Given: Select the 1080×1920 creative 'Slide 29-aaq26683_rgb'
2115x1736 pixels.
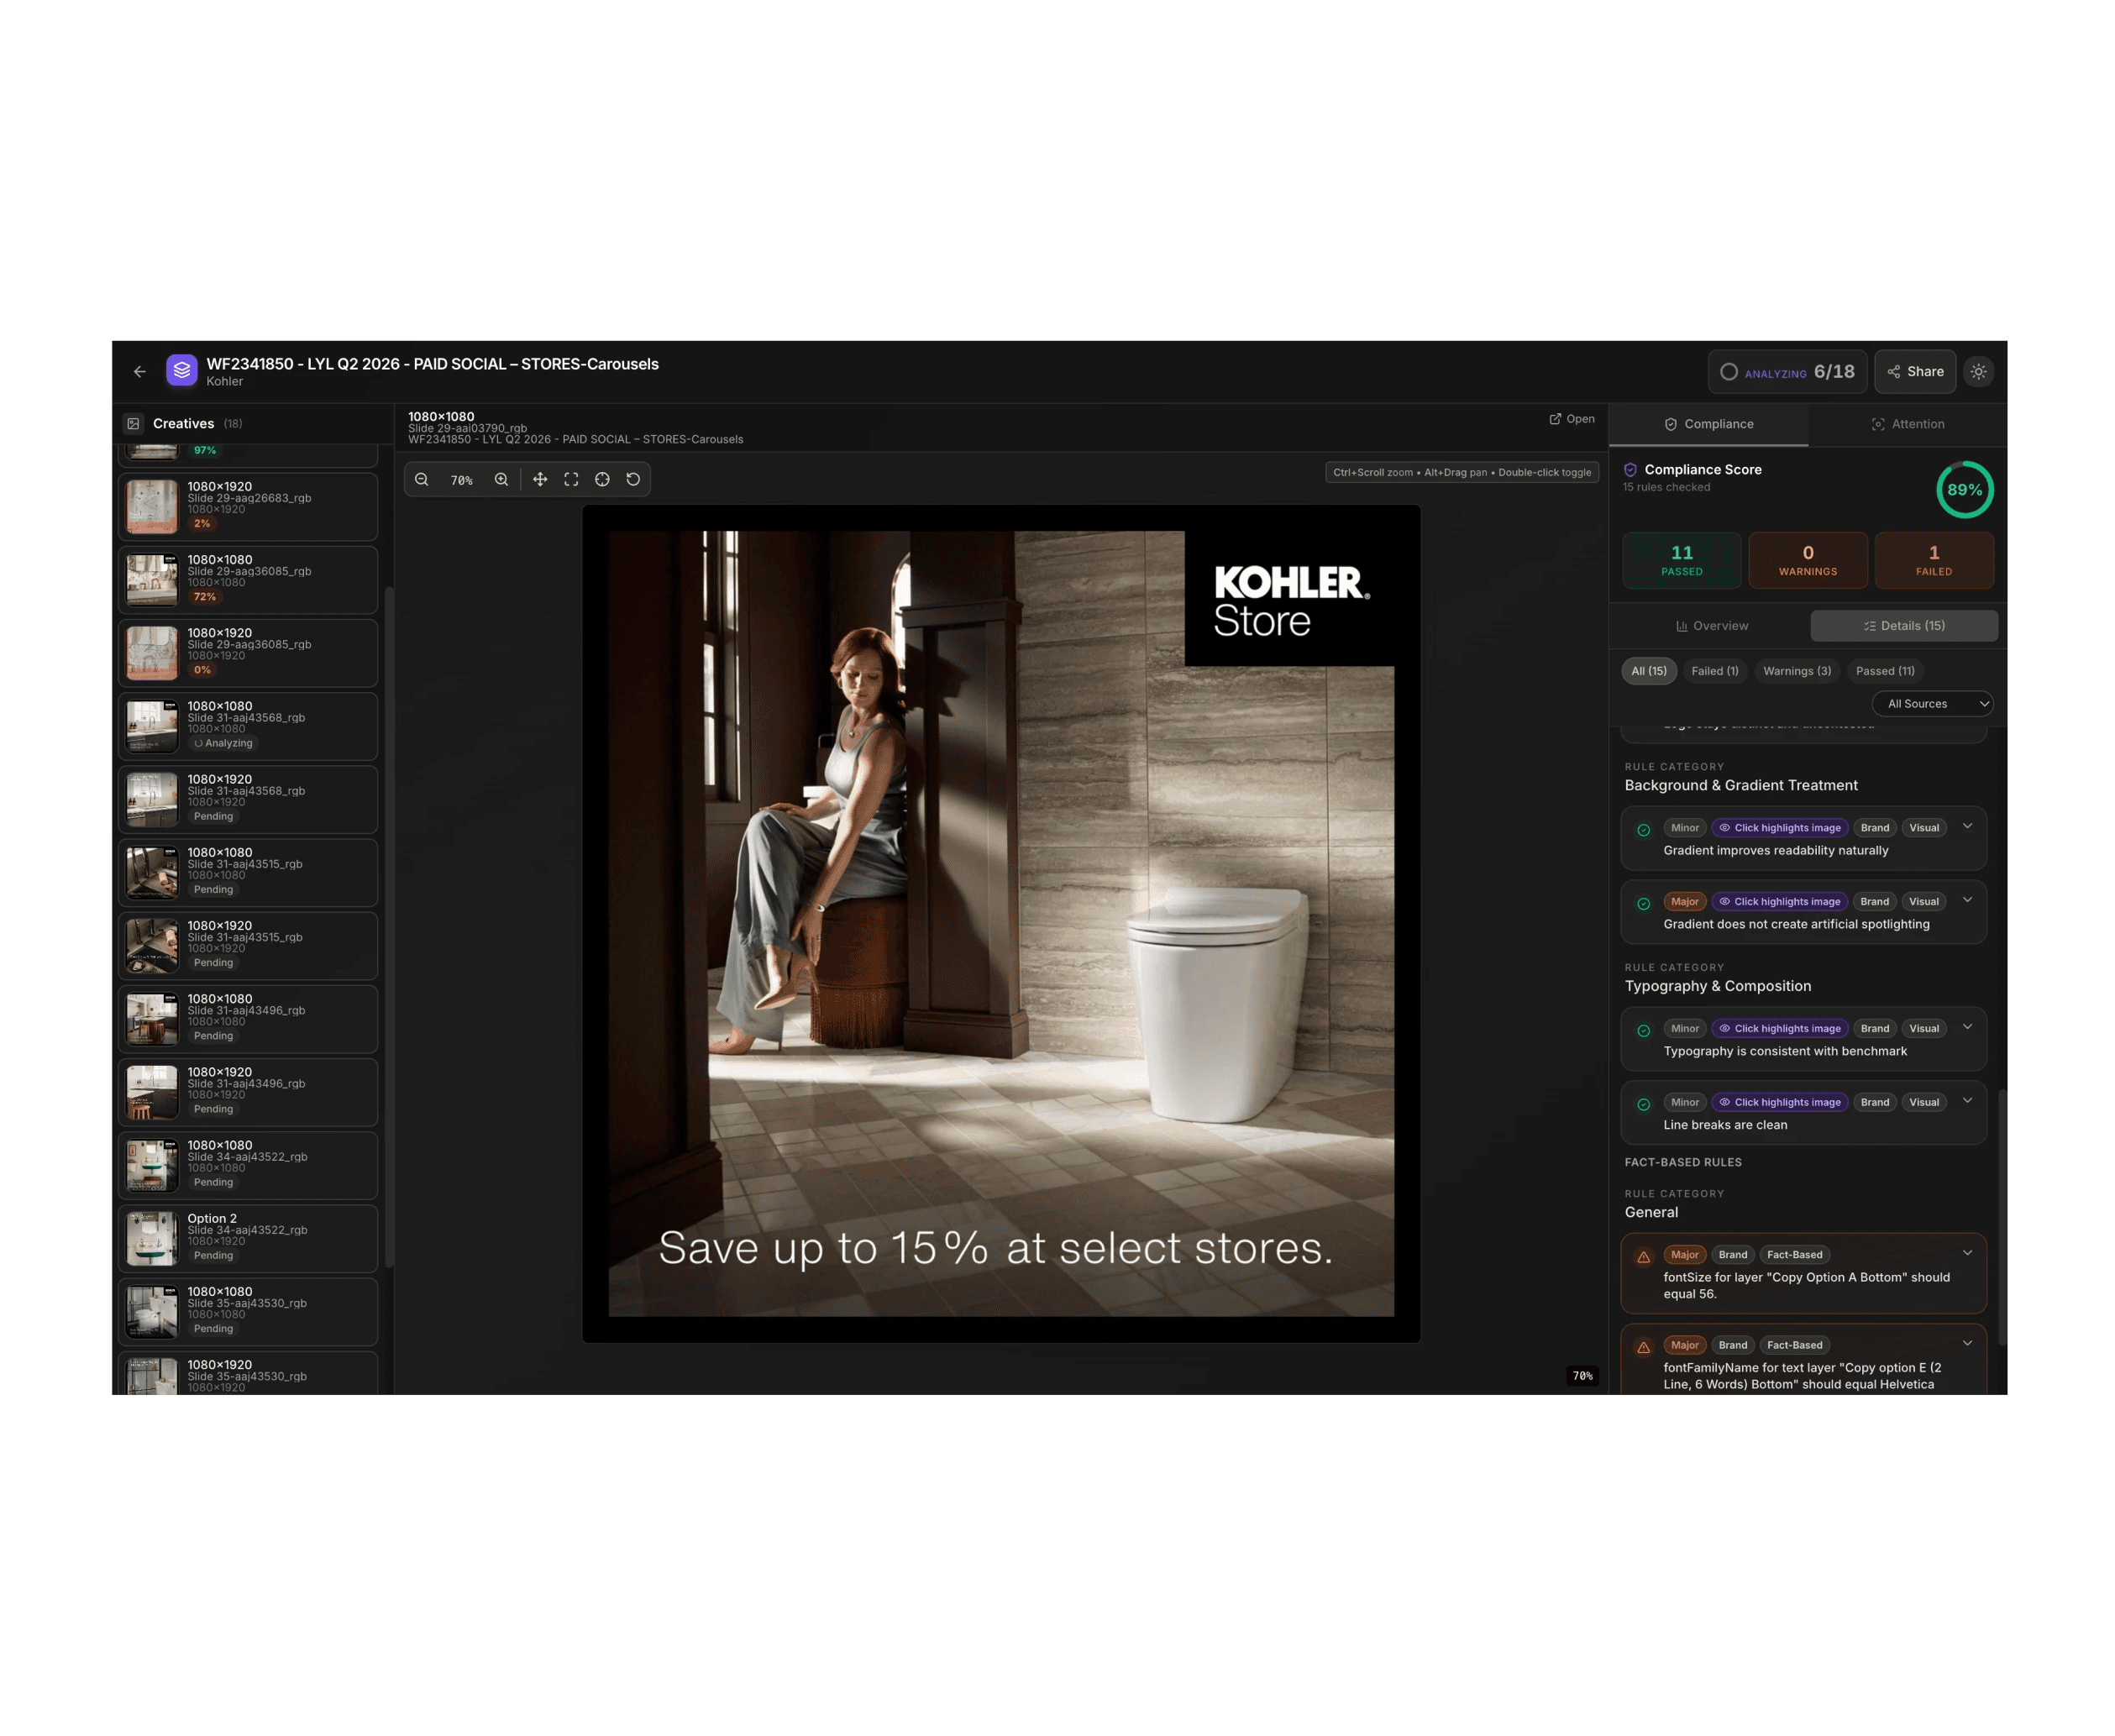Looking at the screenshot, I should [248, 507].
